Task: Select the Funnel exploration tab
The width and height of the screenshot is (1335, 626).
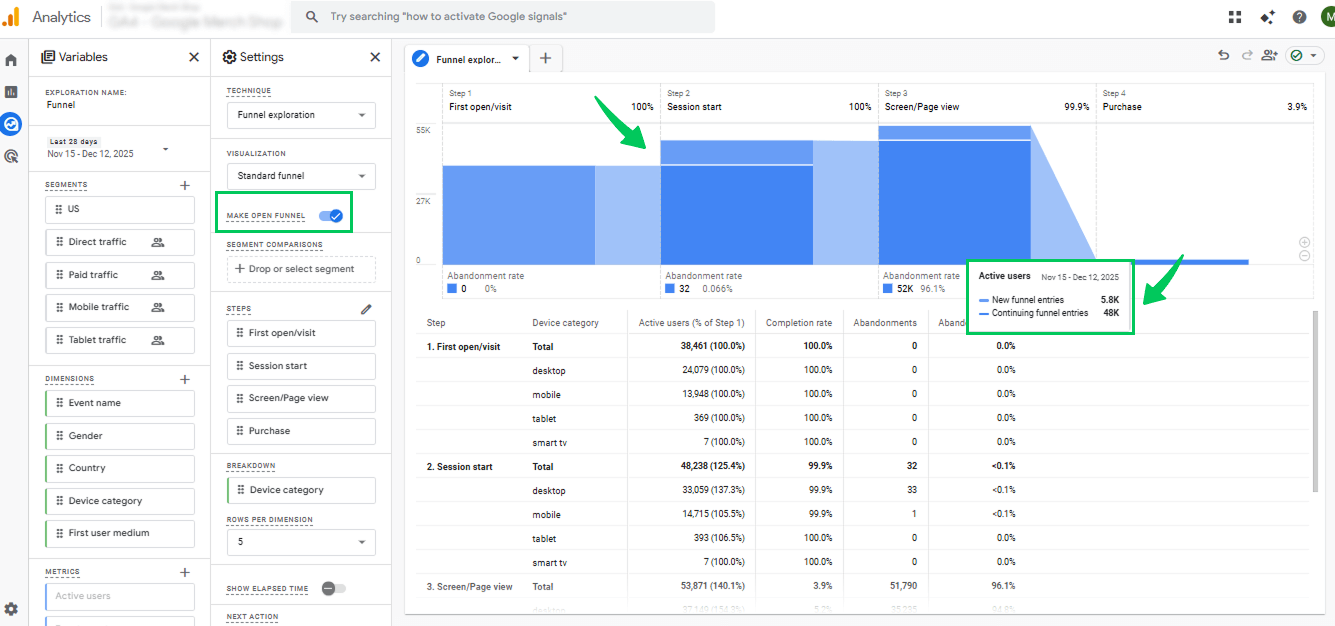Action: [x=467, y=59]
